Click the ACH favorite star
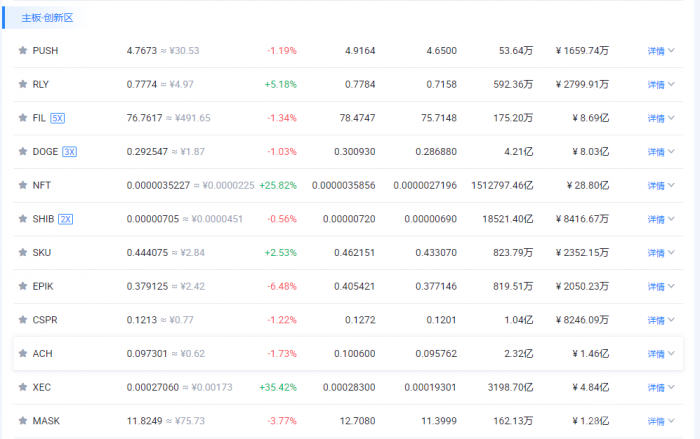The height and width of the screenshot is (439, 700). (23, 353)
